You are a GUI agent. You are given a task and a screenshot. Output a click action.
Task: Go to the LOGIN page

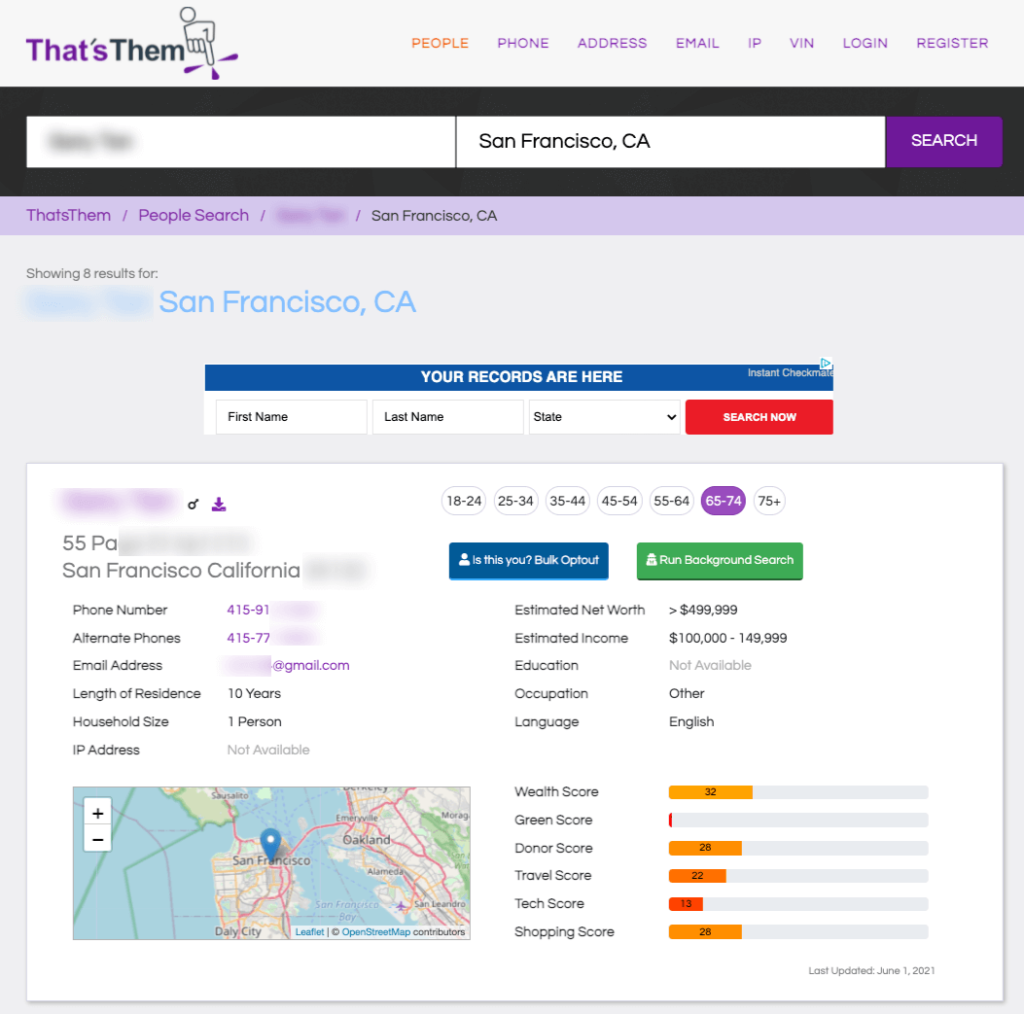pos(865,43)
